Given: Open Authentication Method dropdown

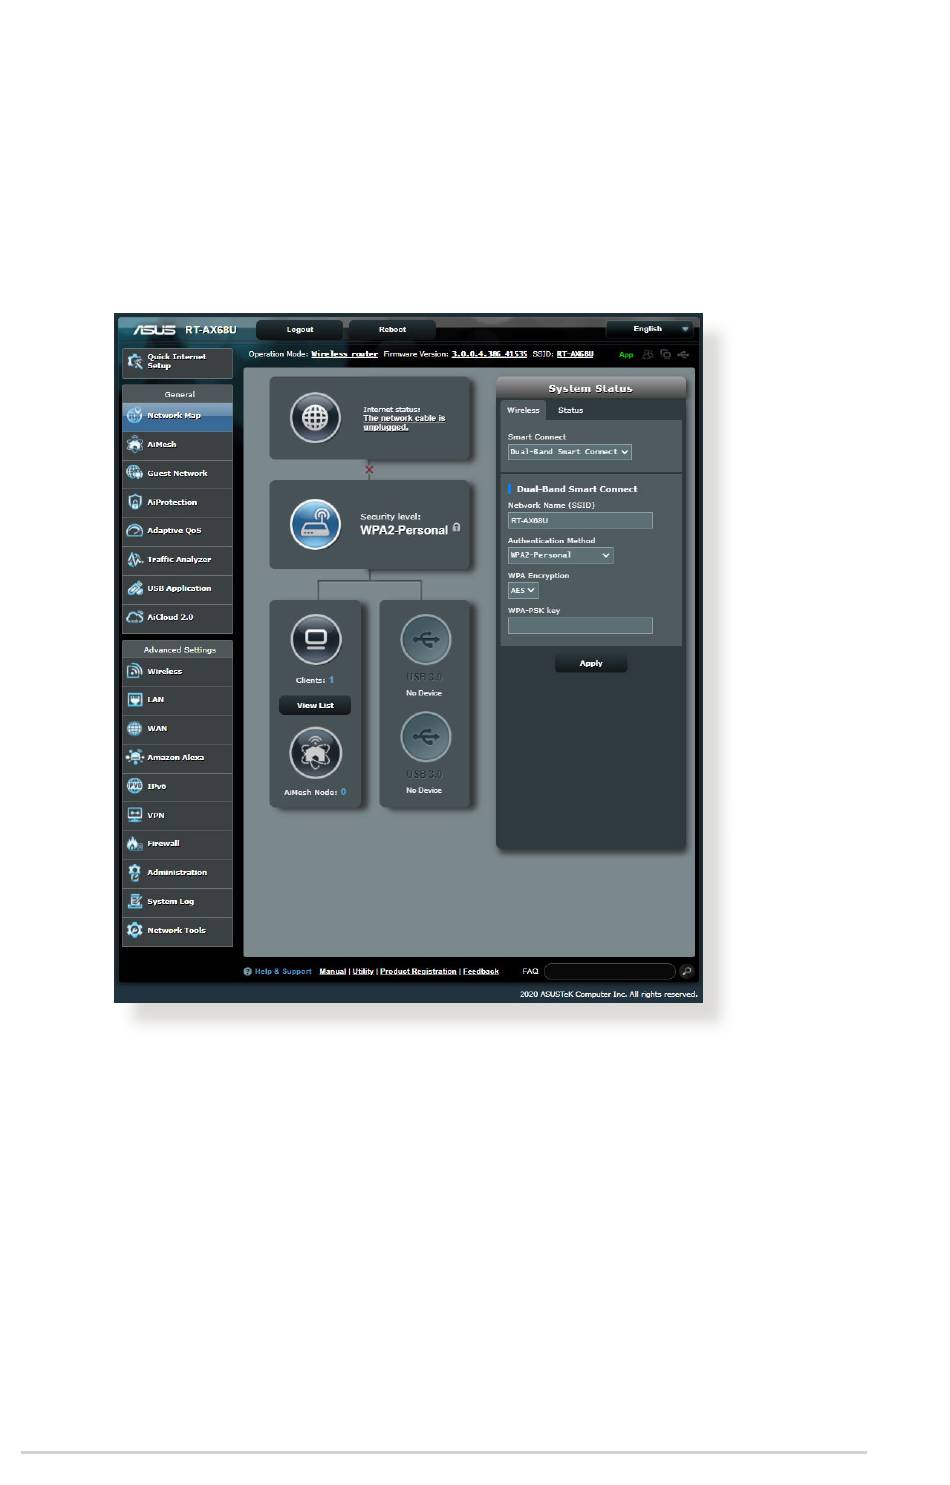Looking at the screenshot, I should [x=561, y=556].
